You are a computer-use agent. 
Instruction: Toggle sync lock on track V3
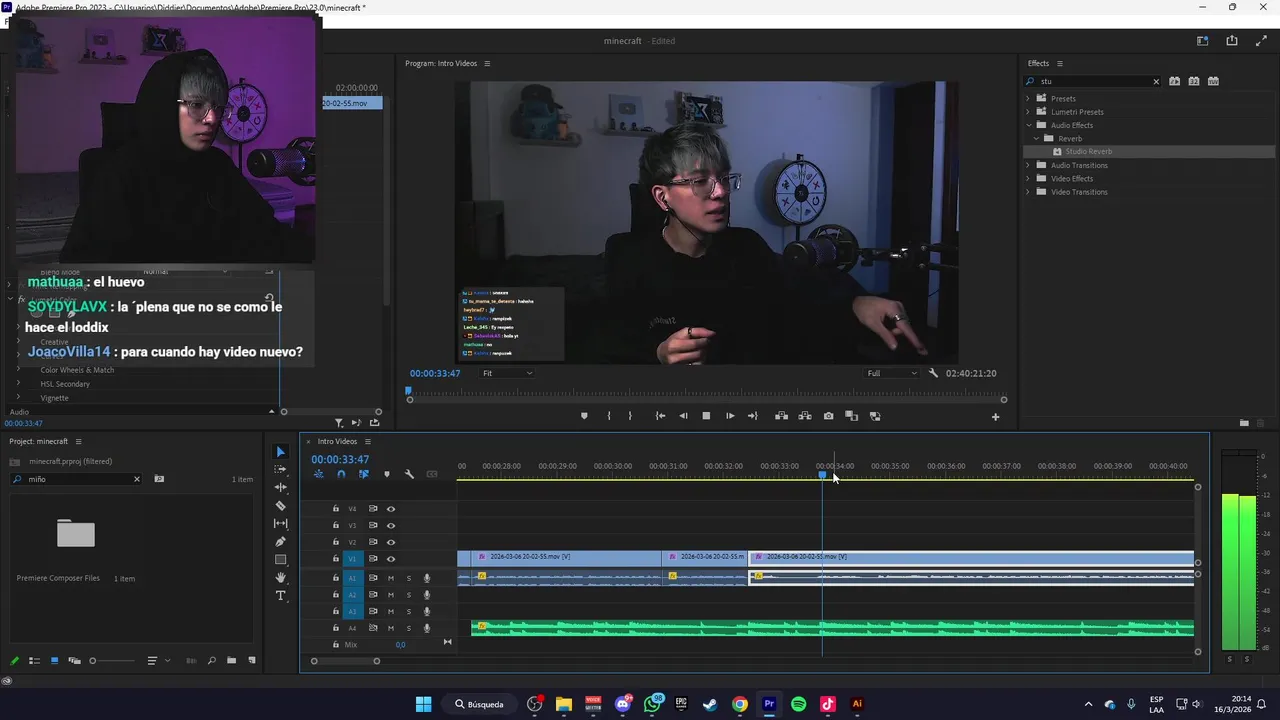coord(373,525)
